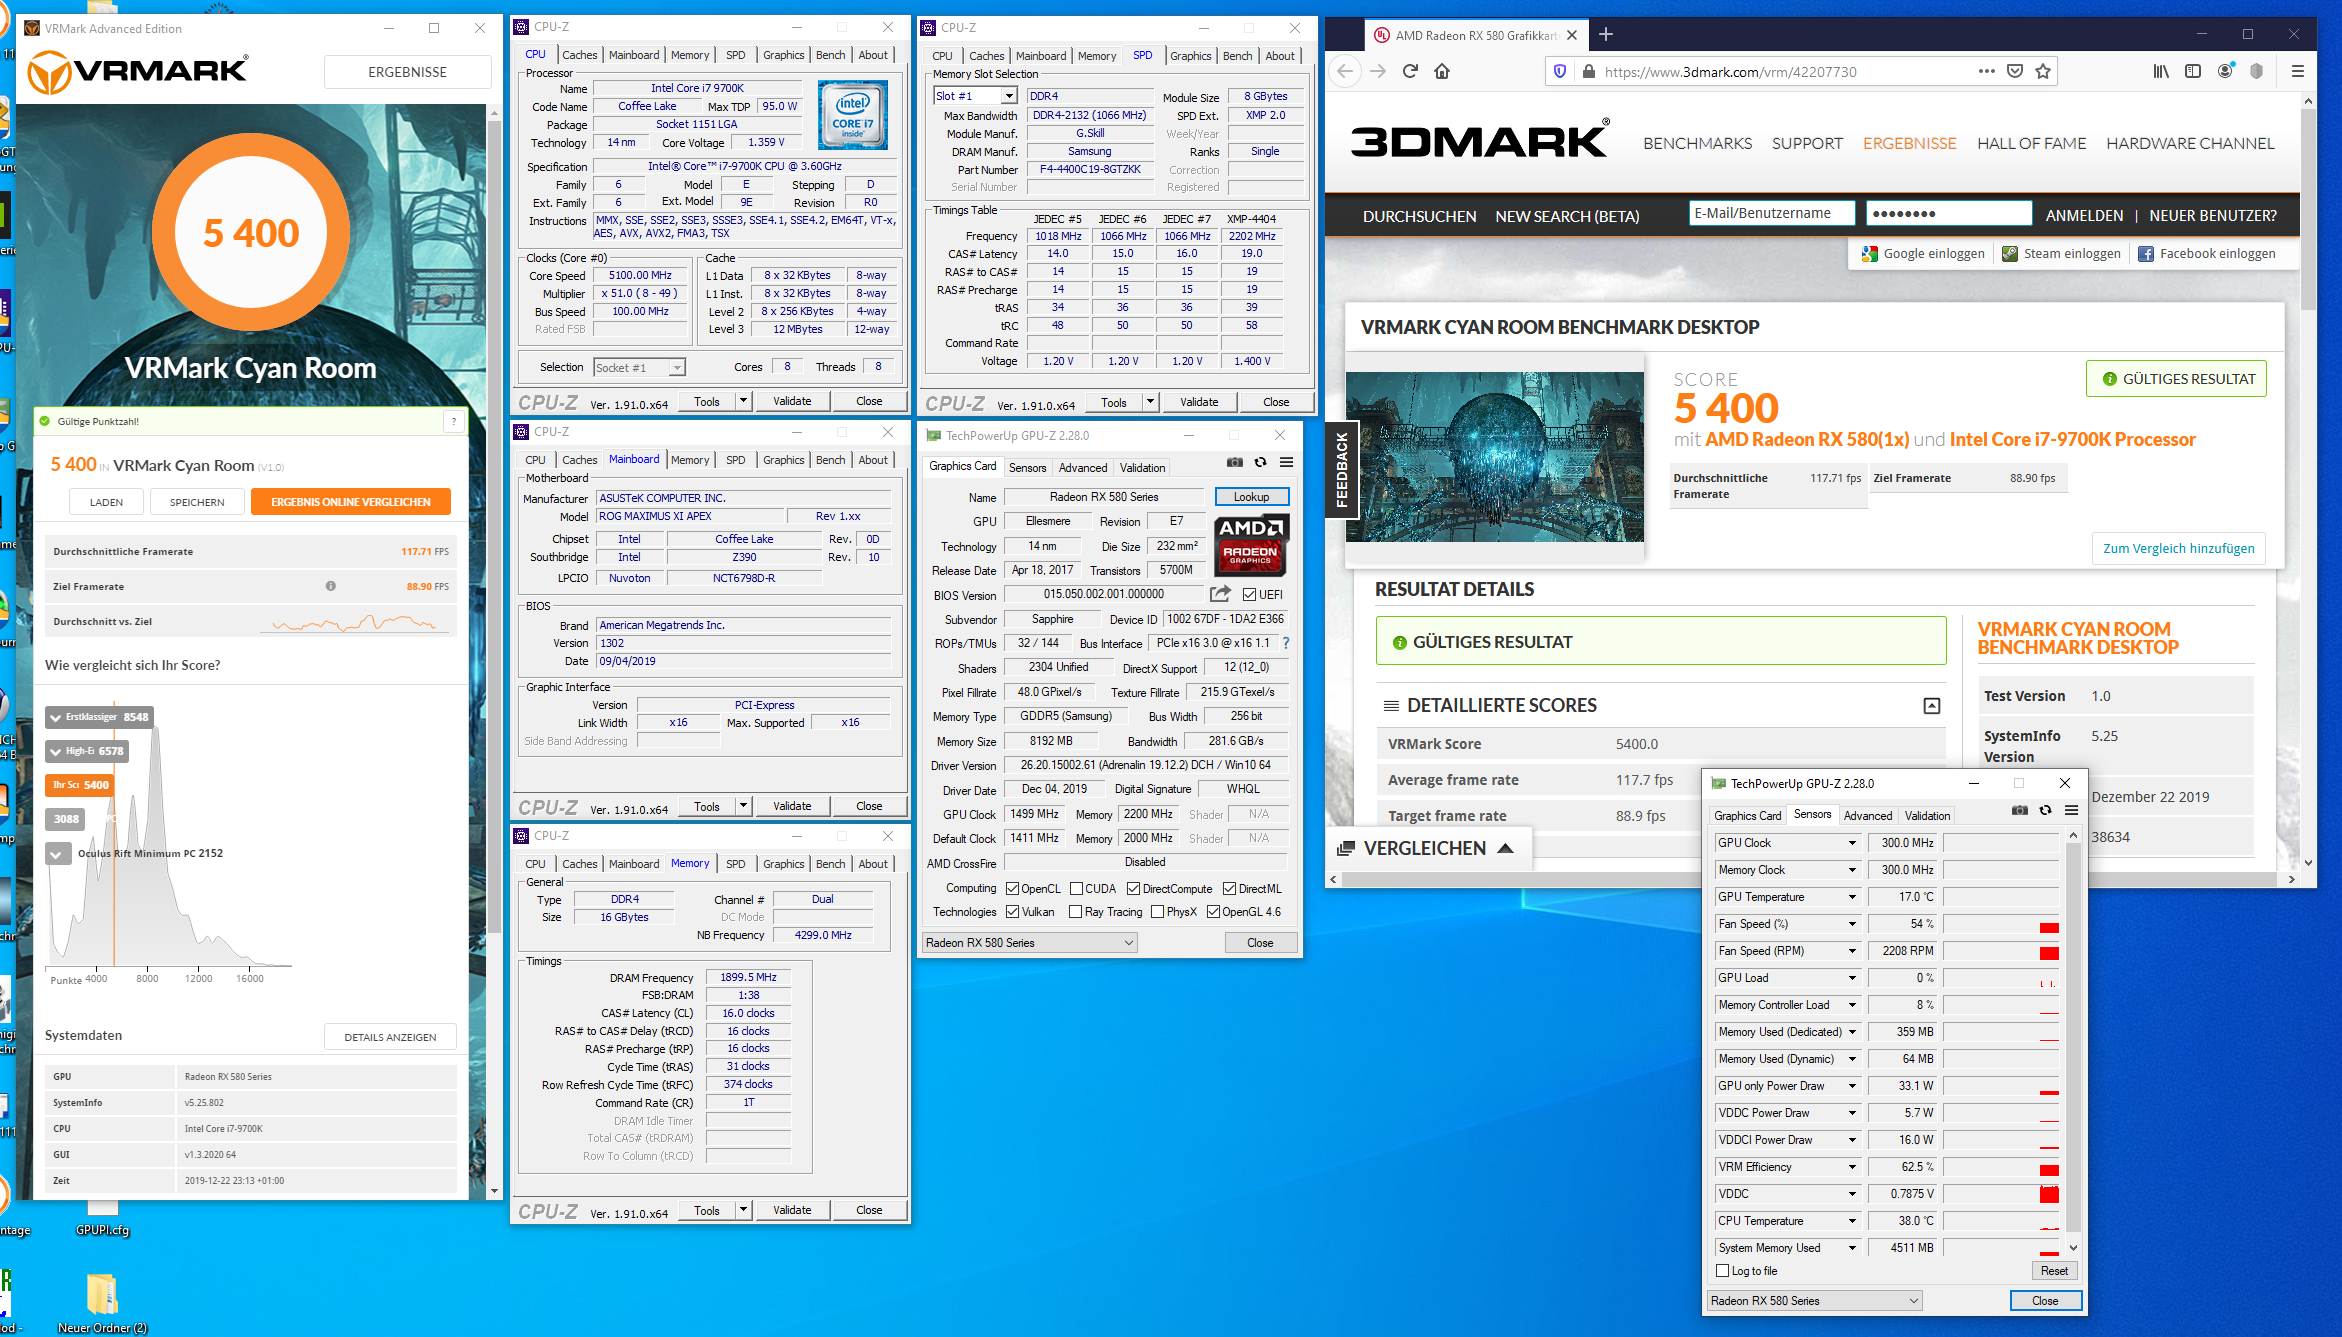Open page actions three-dots in address bar
Viewport: 2342px width, 1337px height.
[x=1987, y=71]
